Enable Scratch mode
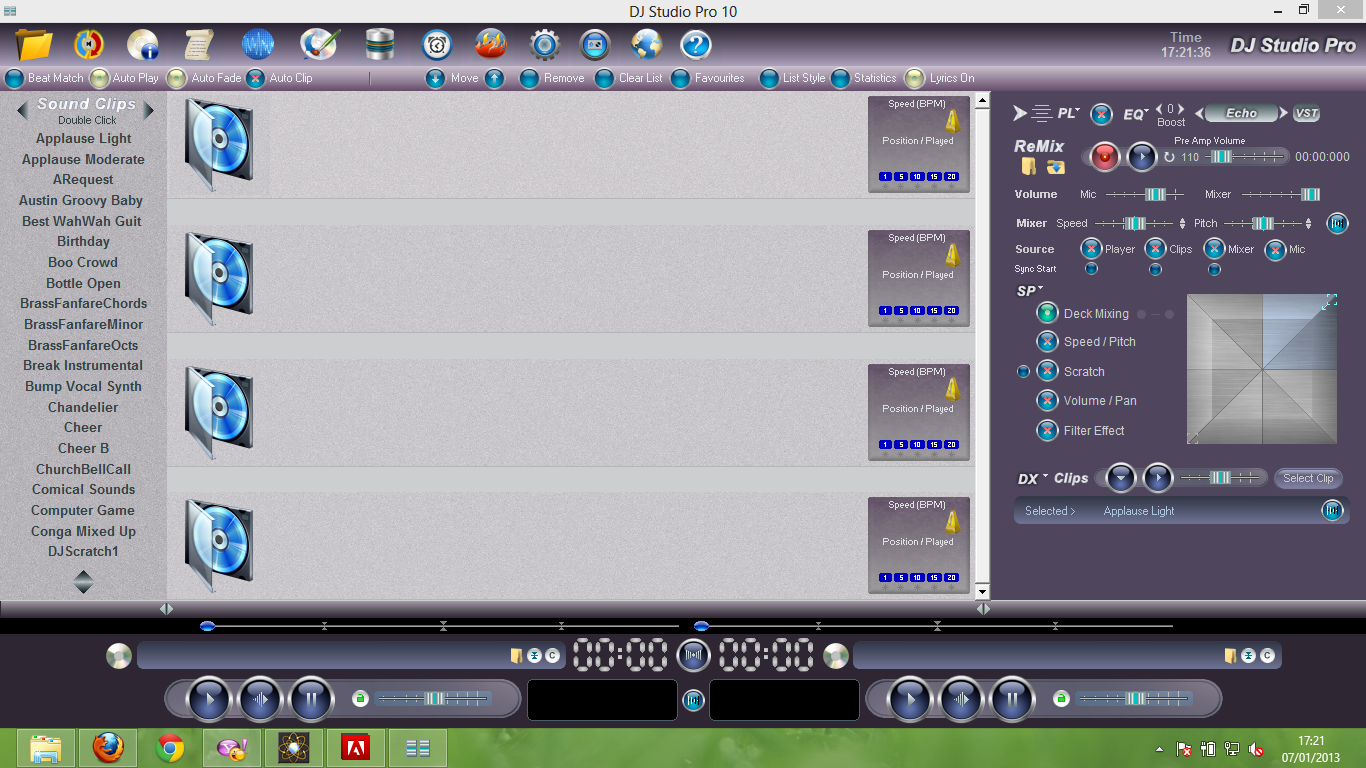Image resolution: width=1366 pixels, height=768 pixels. point(1047,371)
